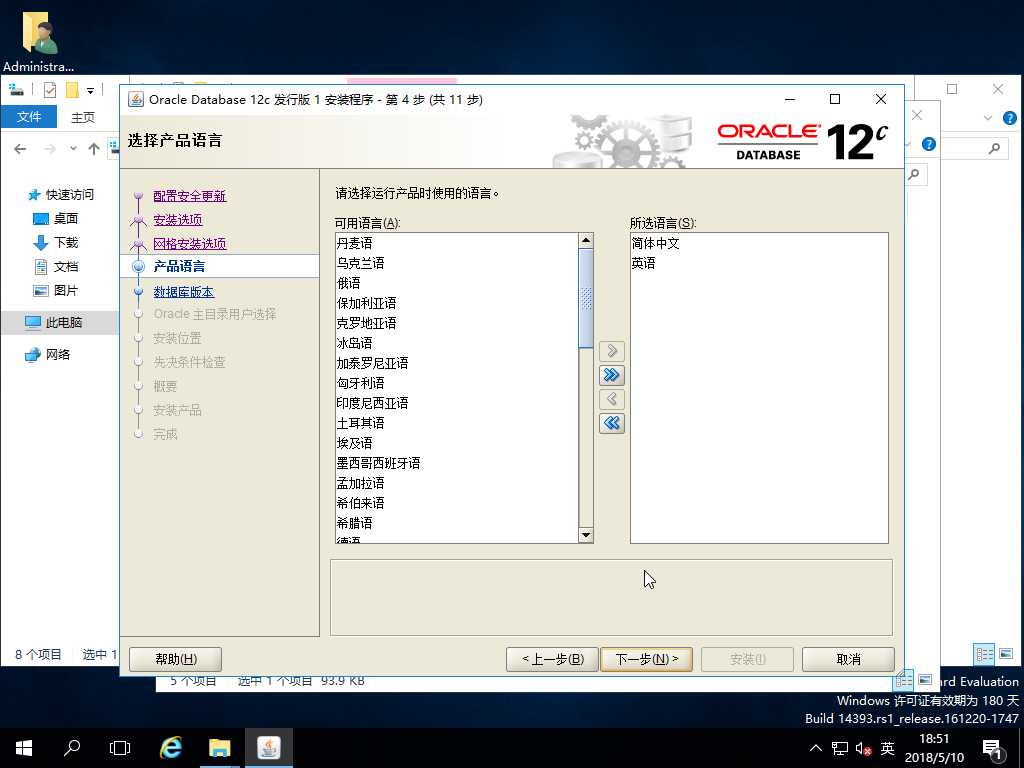
Task: Add all languages with double right arrow
Action: tap(612, 375)
